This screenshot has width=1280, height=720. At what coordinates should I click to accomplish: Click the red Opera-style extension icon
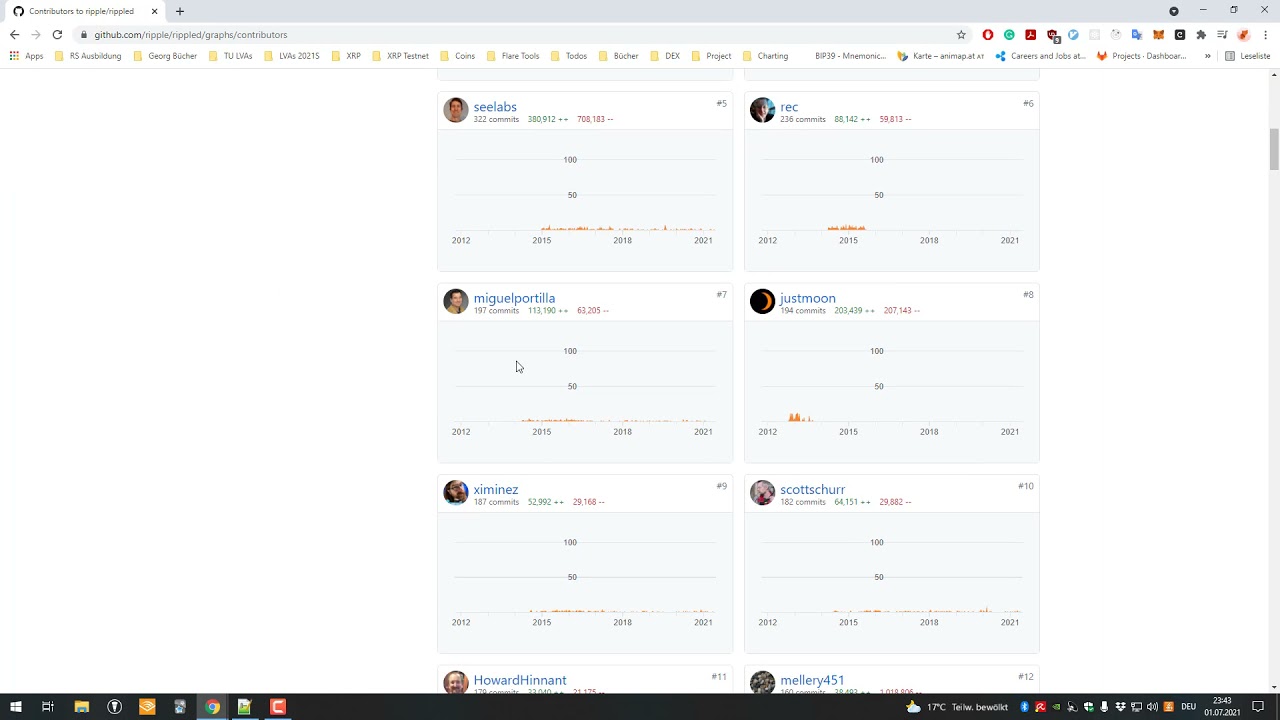point(988,34)
